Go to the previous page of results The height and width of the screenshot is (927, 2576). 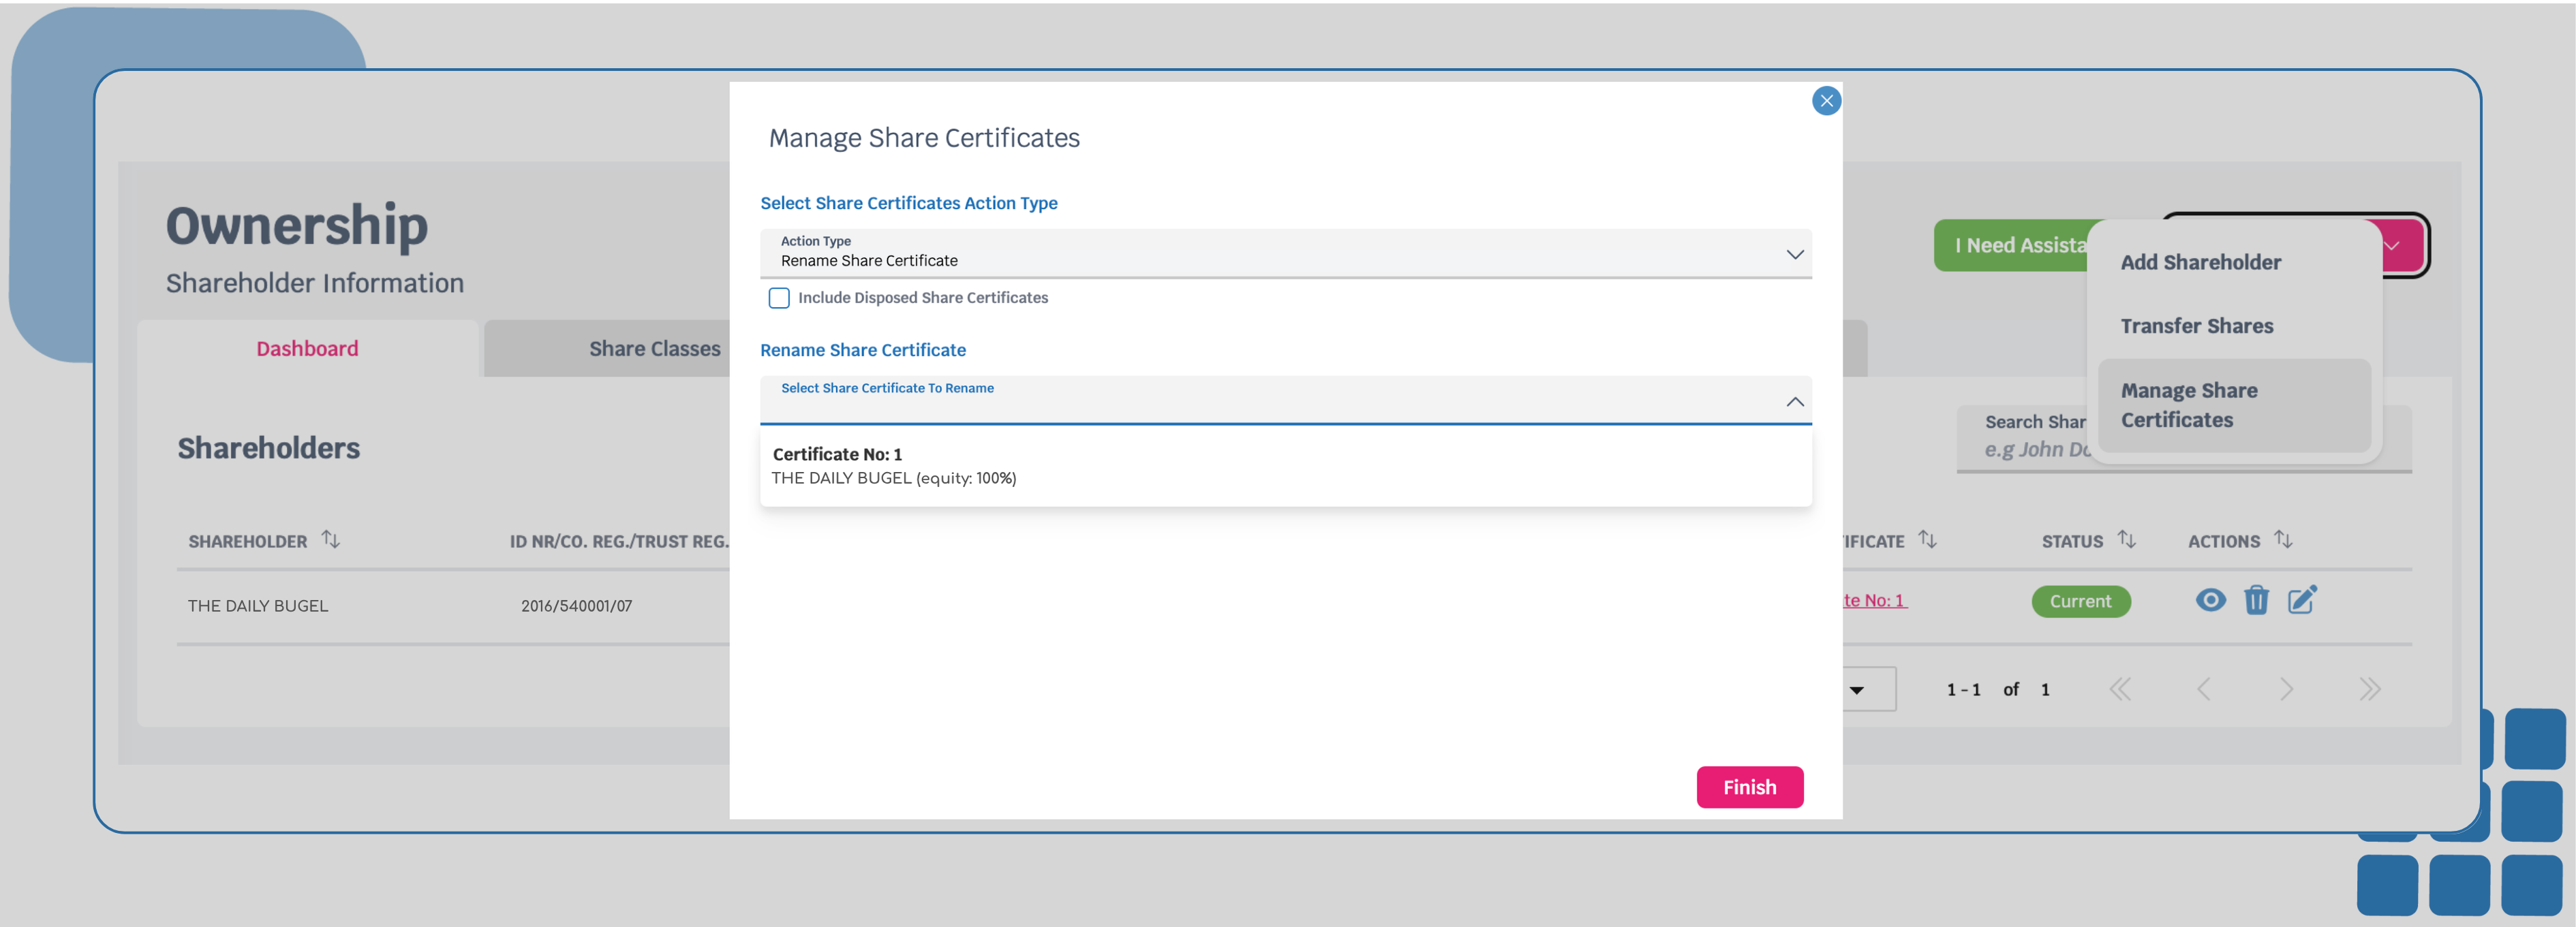[2203, 689]
